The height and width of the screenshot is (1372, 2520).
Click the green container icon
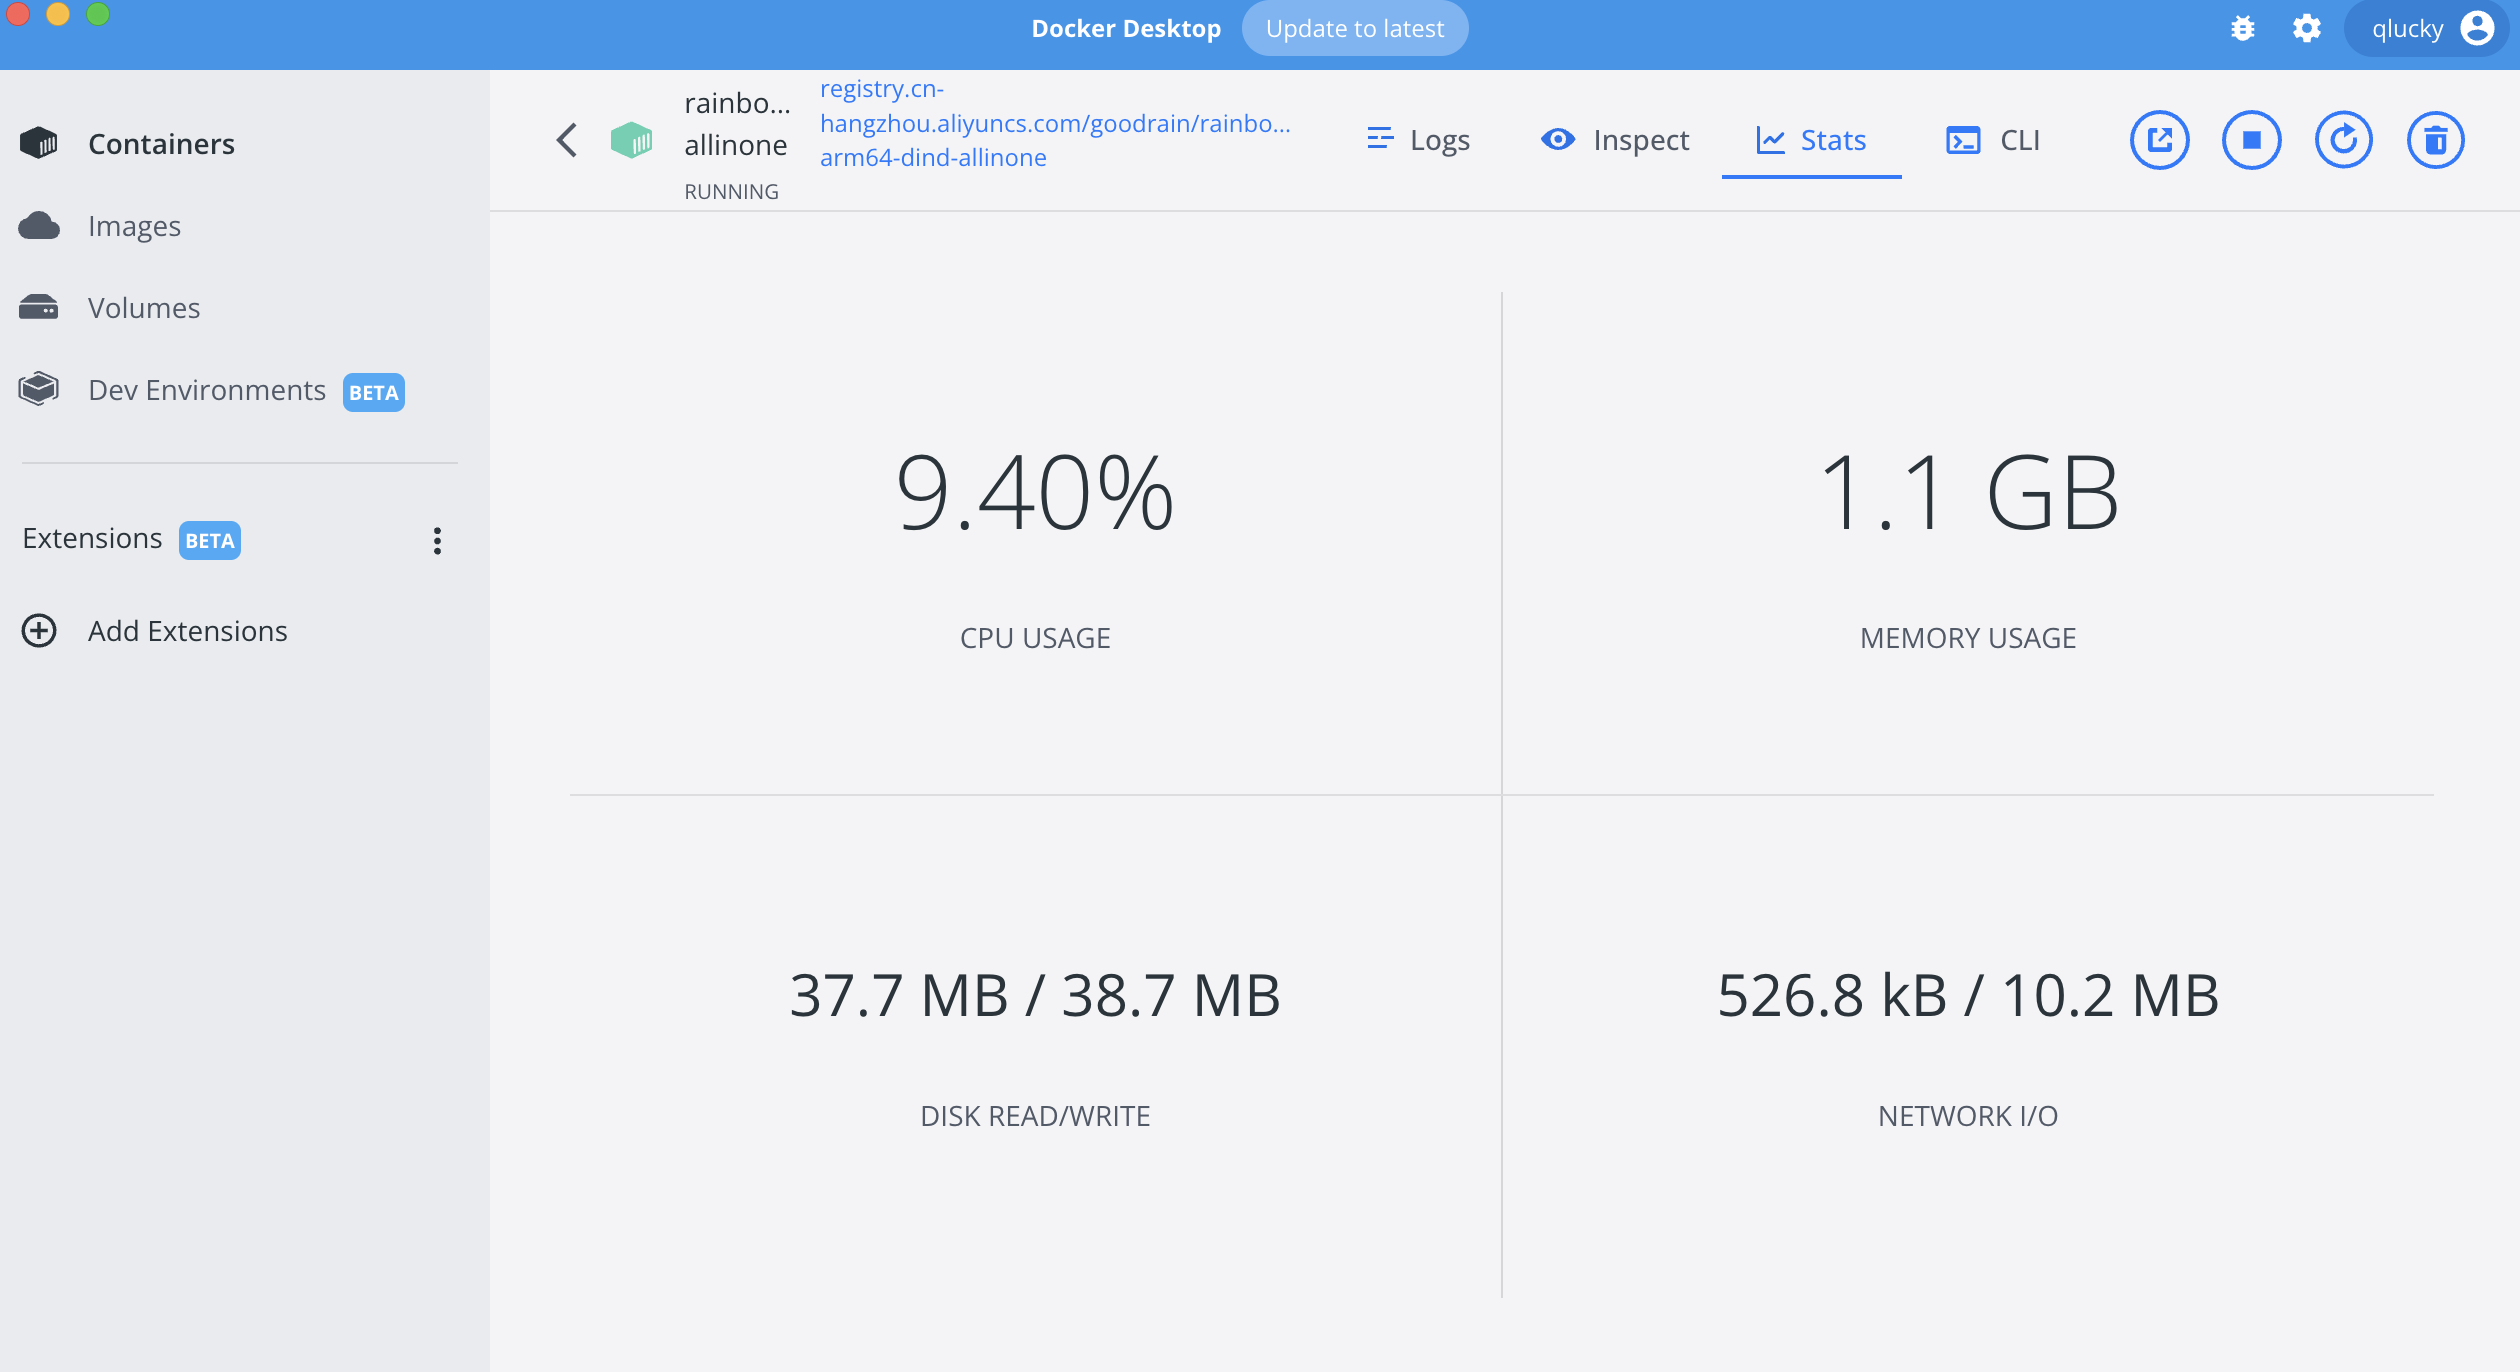pos(631,140)
